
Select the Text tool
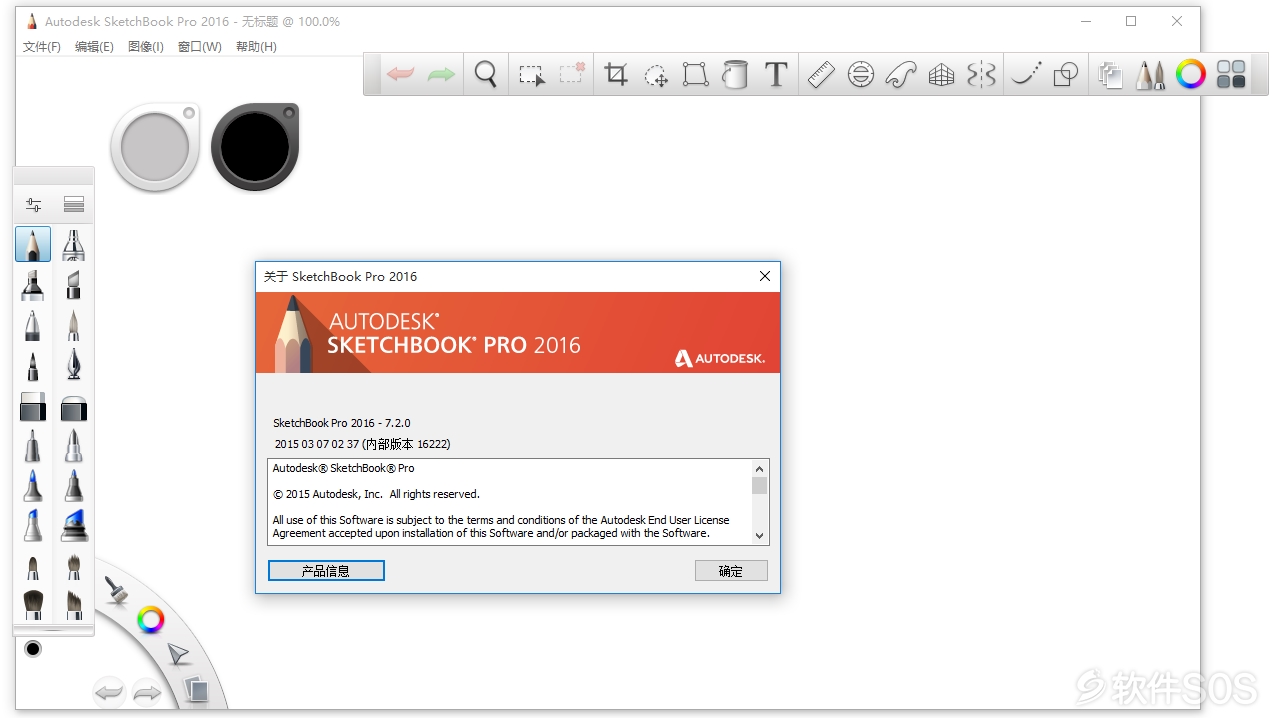pyautogui.click(x=776, y=75)
